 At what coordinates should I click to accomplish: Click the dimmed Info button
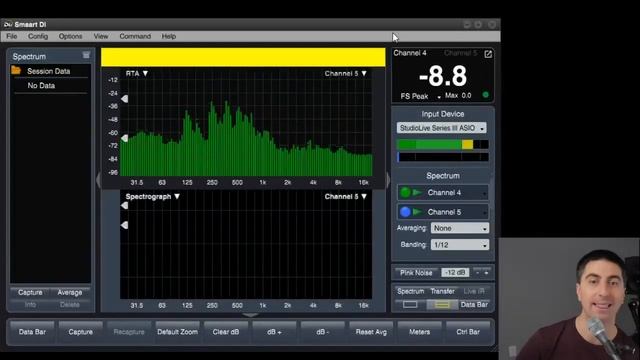[x=30, y=304]
